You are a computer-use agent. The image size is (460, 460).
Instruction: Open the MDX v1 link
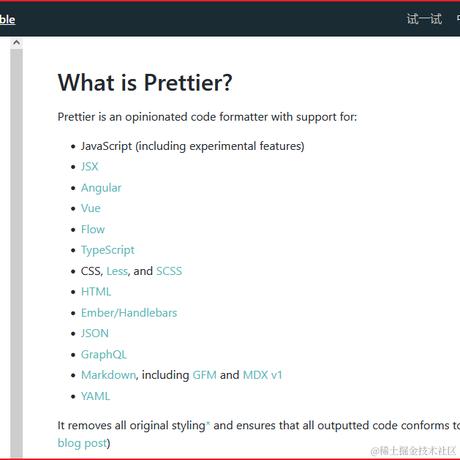tap(262, 375)
